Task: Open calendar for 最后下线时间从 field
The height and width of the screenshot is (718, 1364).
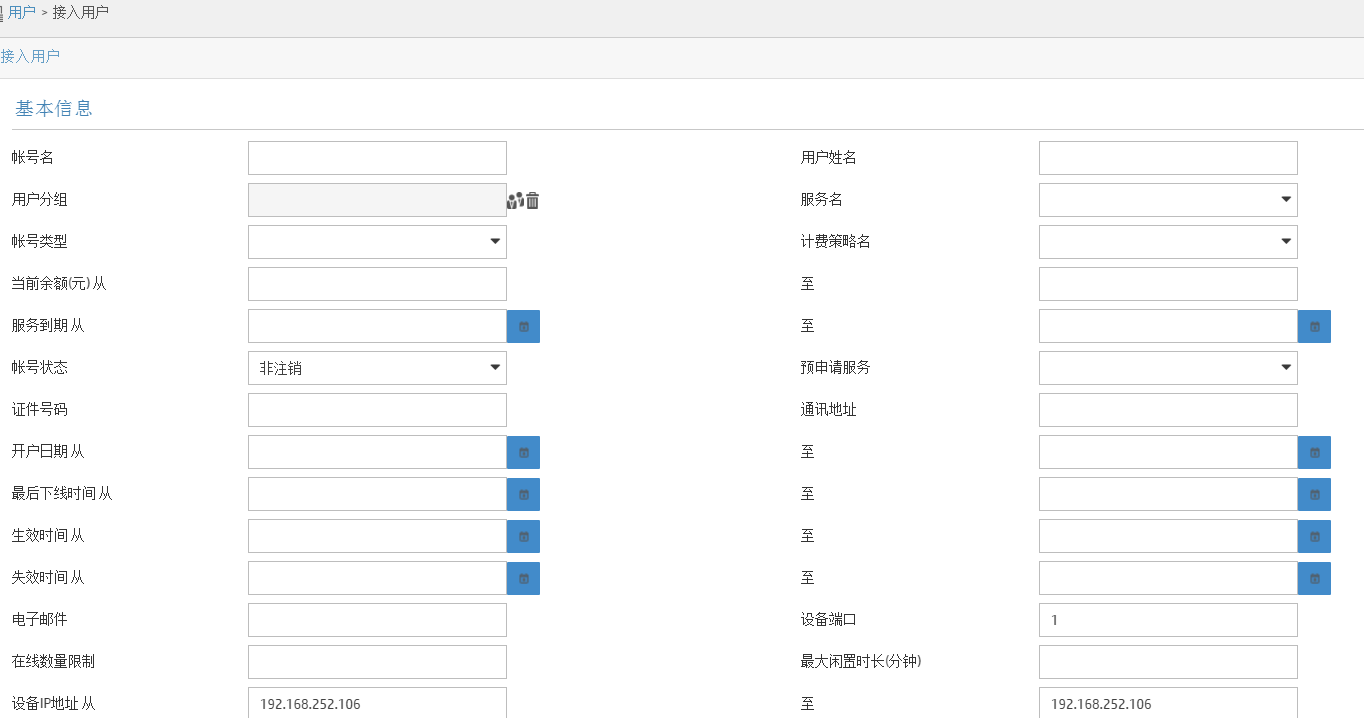Action: pyautogui.click(x=523, y=494)
